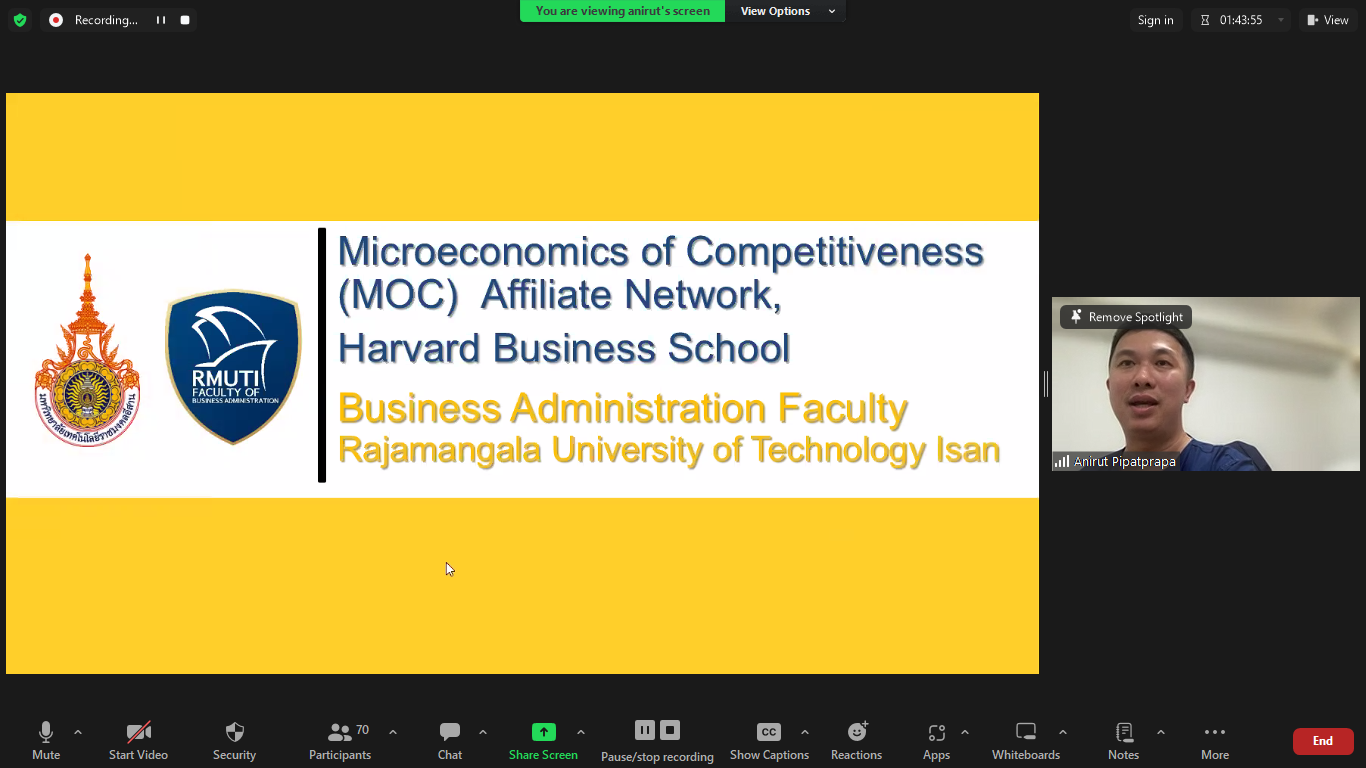Viewport: 1366px width, 768px height.
Task: Click the RMUTI Faculty shield logo
Action: point(233,367)
